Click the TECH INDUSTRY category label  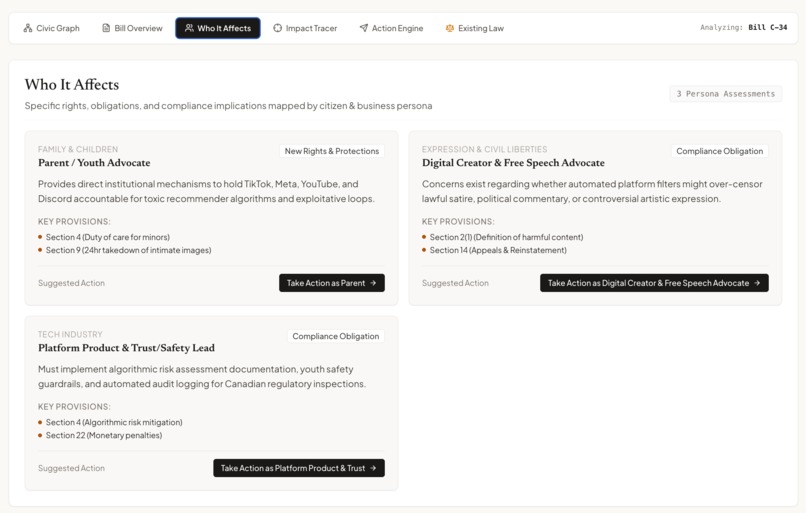tap(70, 334)
